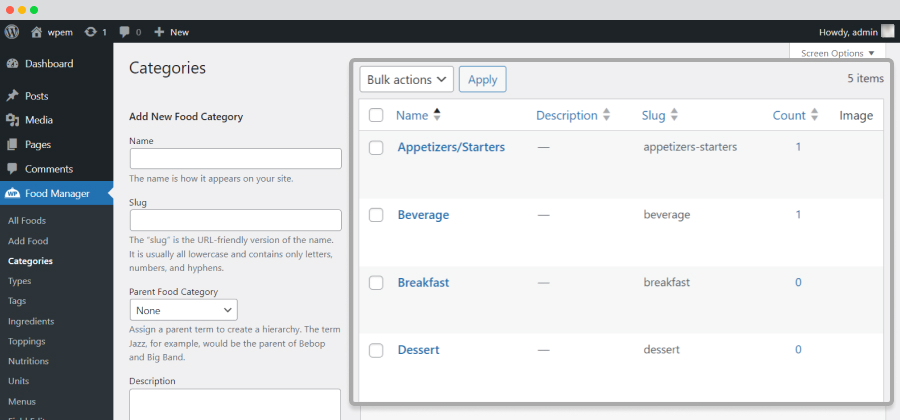Toggle the select-all checkbox in the table header
Viewport: 900px width, 420px height.
coord(376,115)
